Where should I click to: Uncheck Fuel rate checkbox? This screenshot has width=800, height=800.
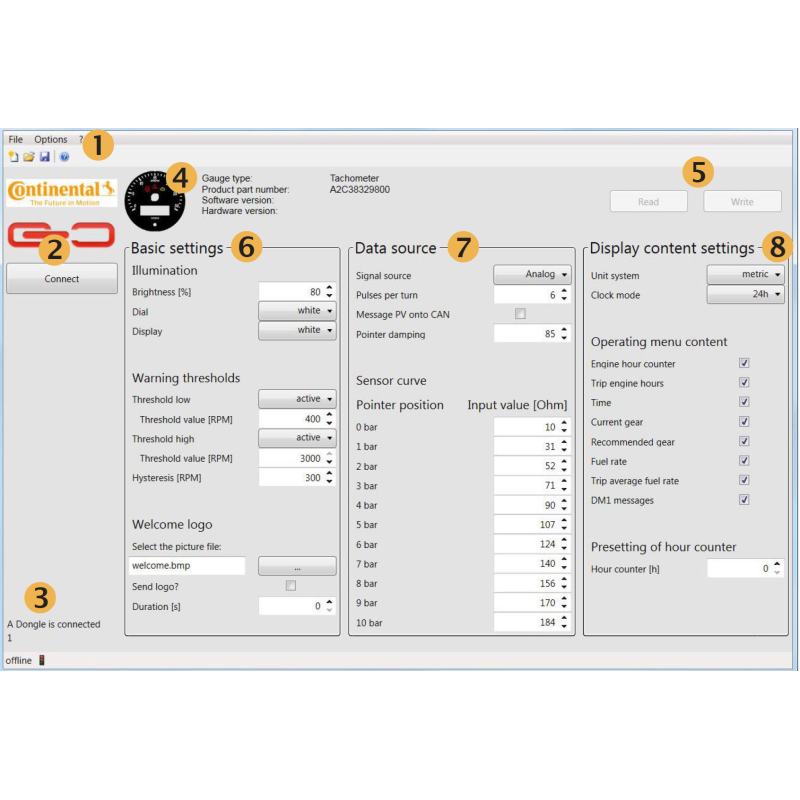[x=744, y=461]
